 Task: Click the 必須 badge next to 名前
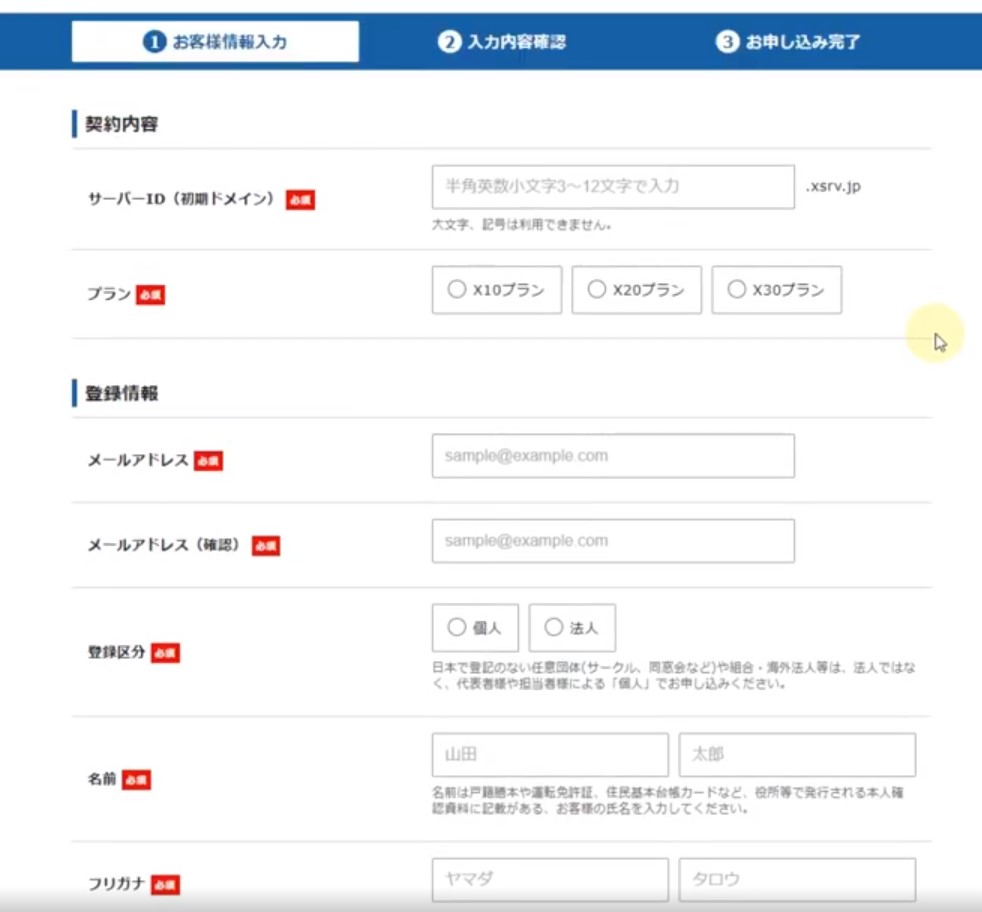pyautogui.click(x=137, y=780)
